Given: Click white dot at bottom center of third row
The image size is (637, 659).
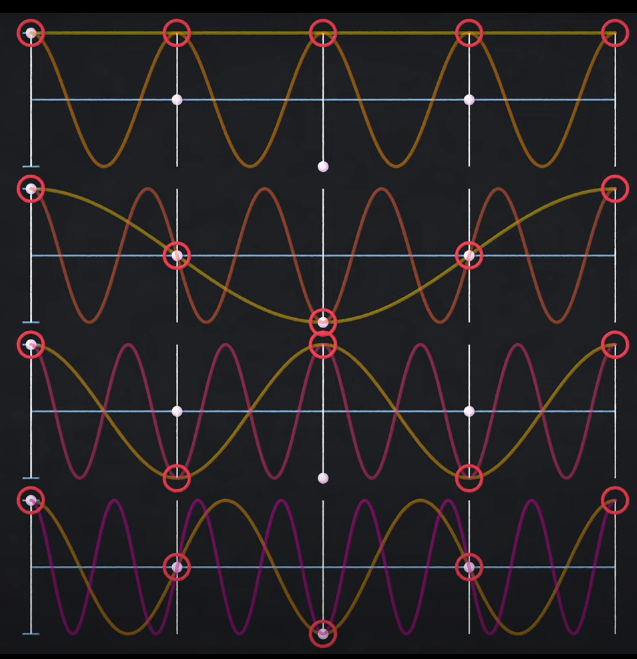Looking at the screenshot, I should coord(323,478).
